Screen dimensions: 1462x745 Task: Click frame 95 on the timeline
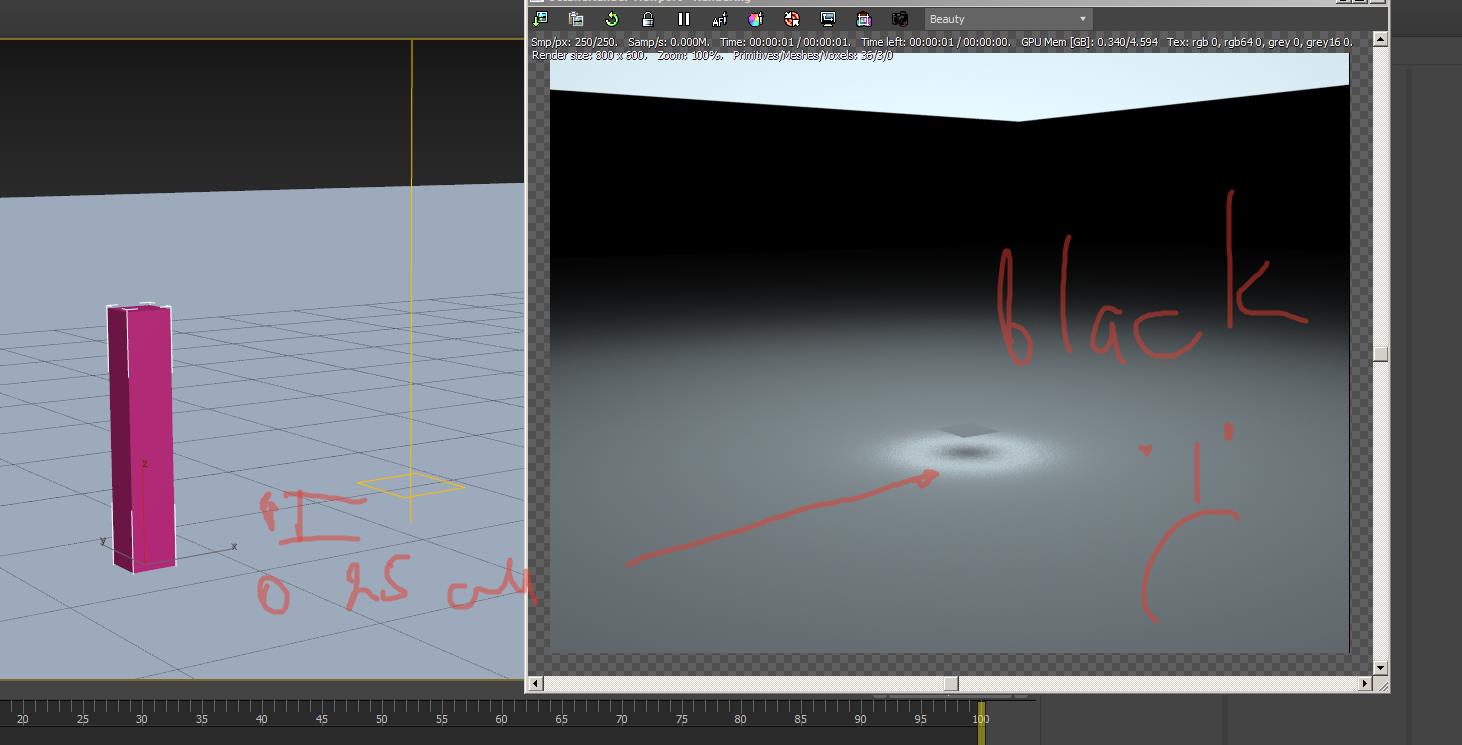click(x=920, y=719)
